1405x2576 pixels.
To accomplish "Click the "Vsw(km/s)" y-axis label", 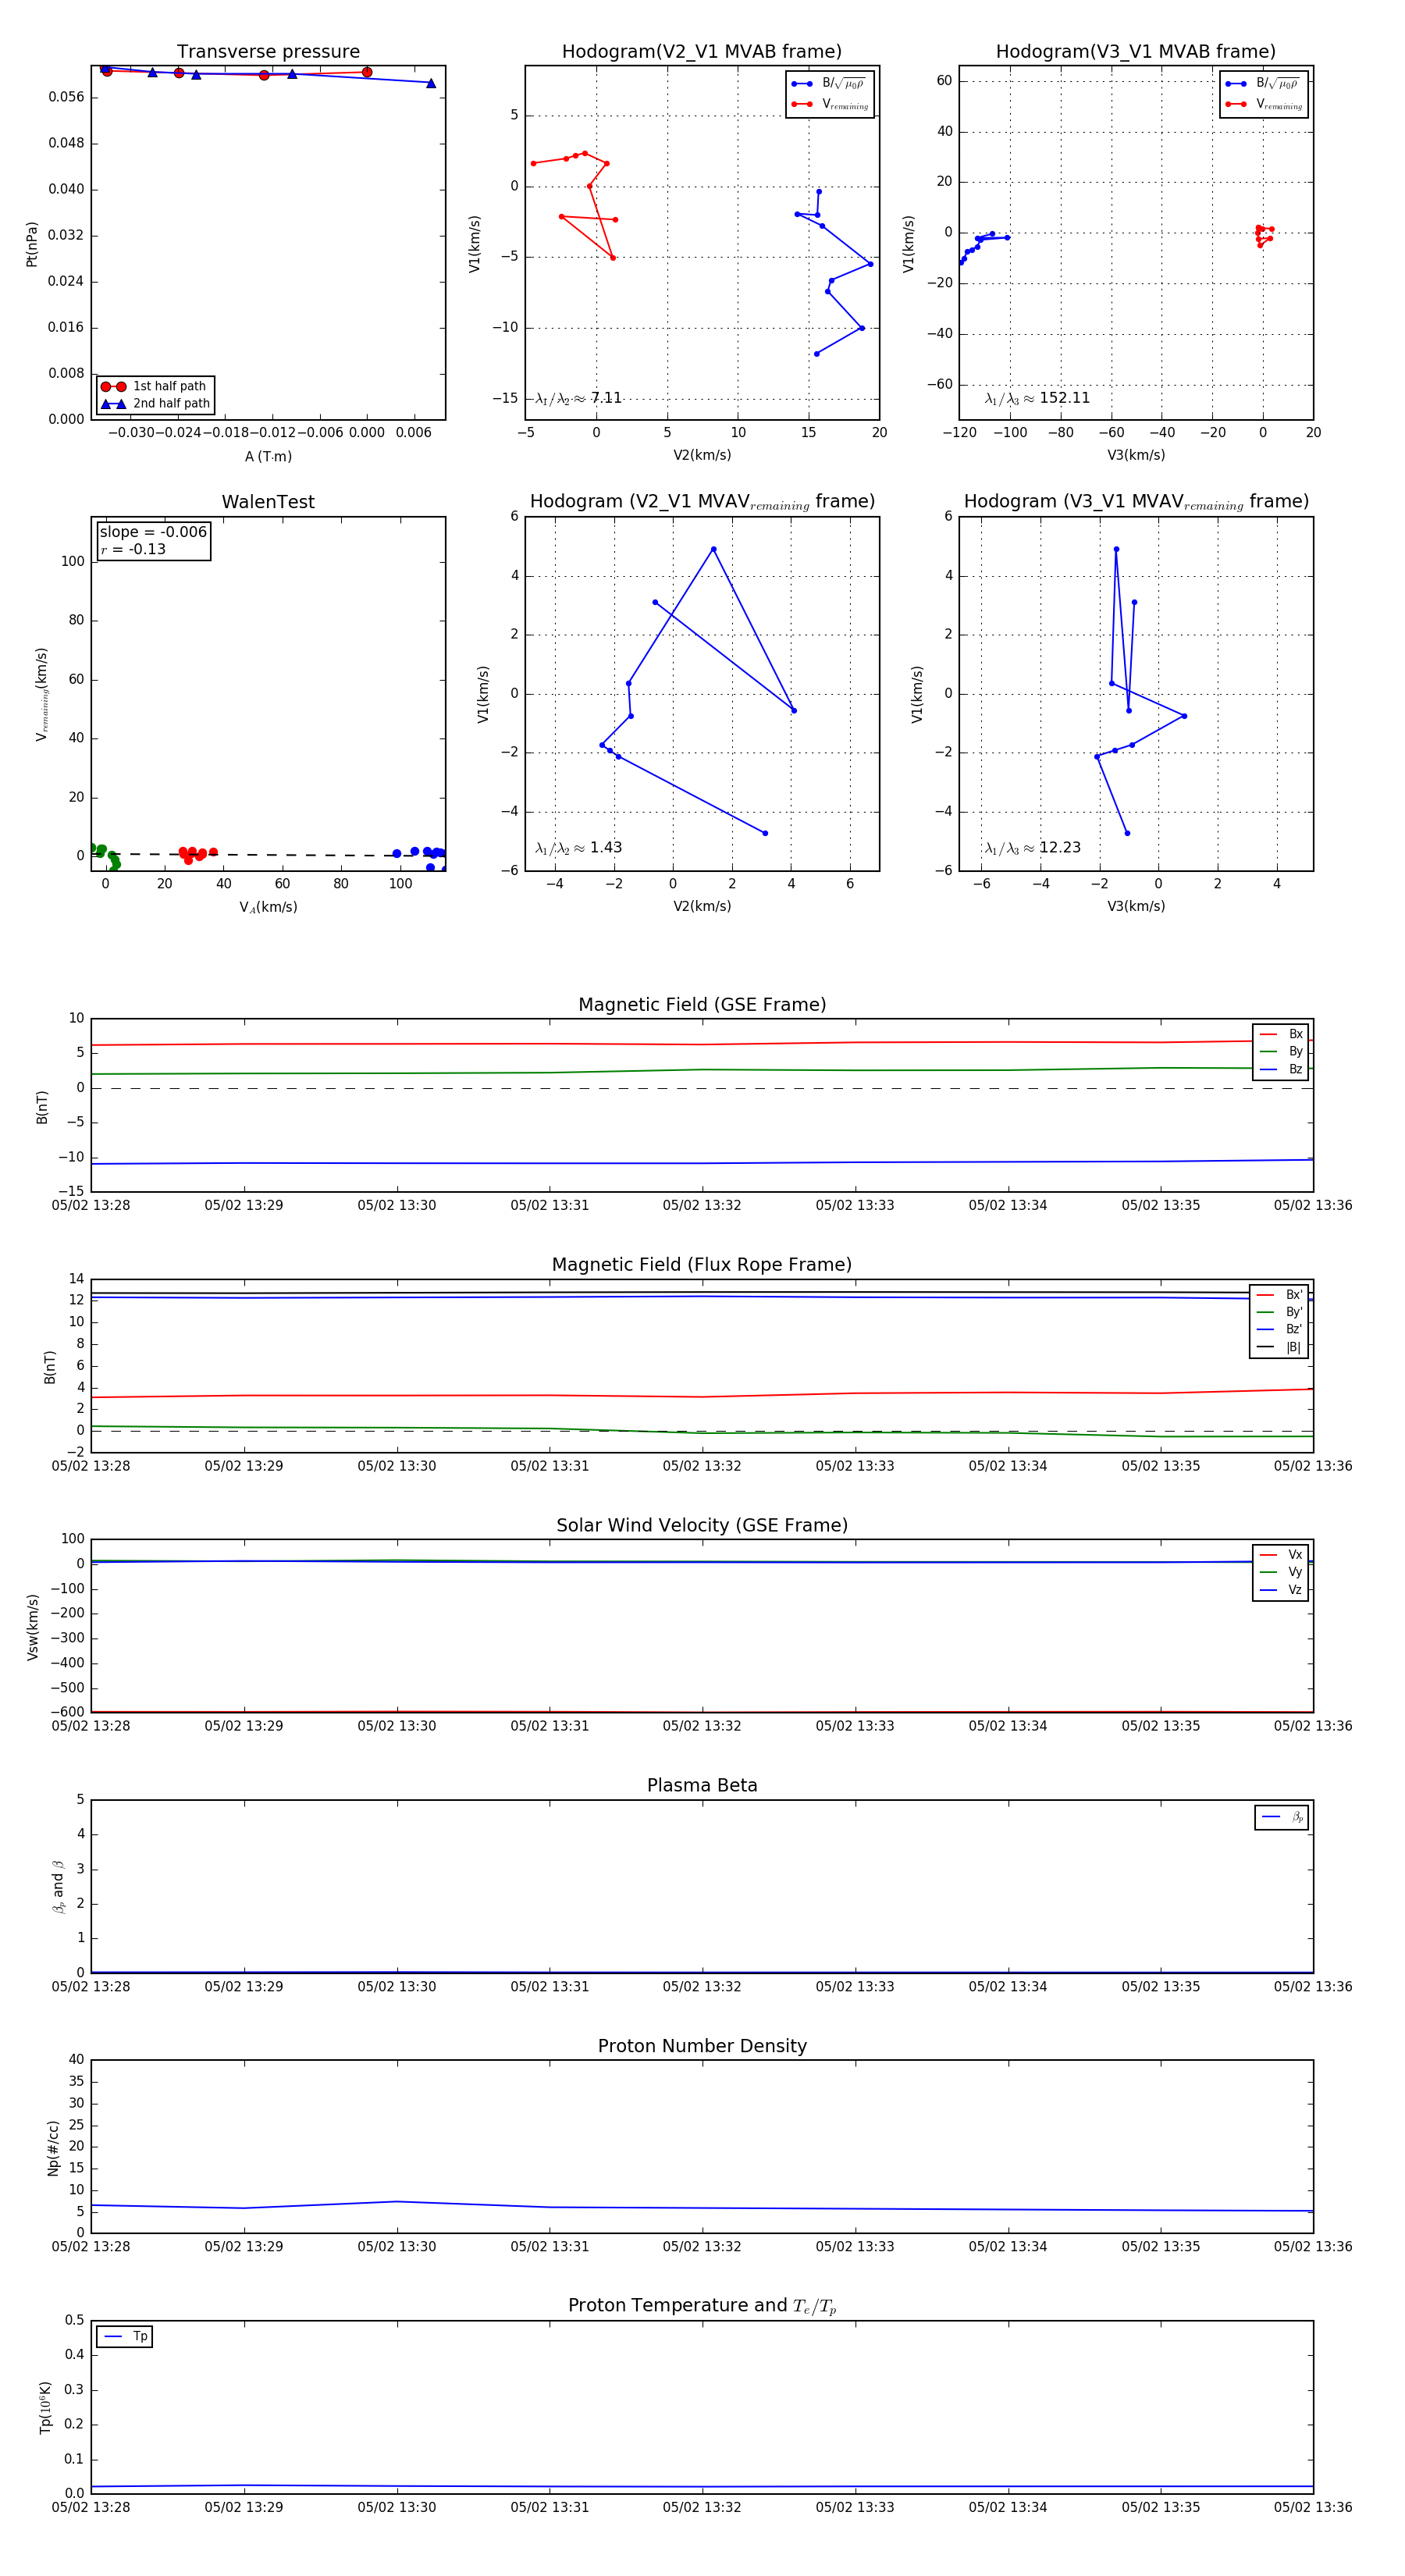I will point(32,1627).
